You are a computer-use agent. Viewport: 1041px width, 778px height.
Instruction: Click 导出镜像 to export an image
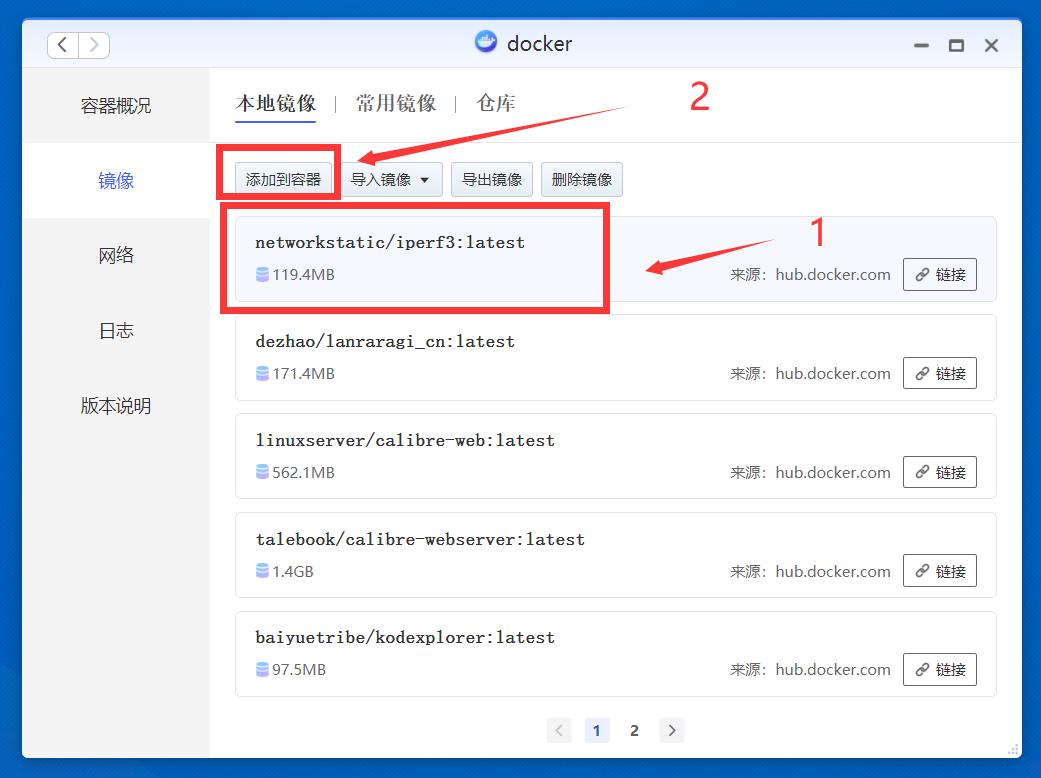tap(491, 179)
